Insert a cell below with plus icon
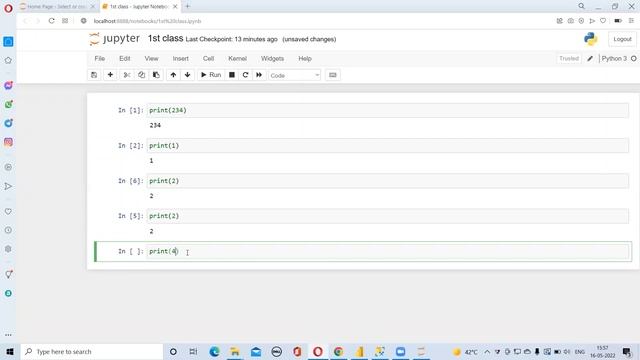 (110, 75)
